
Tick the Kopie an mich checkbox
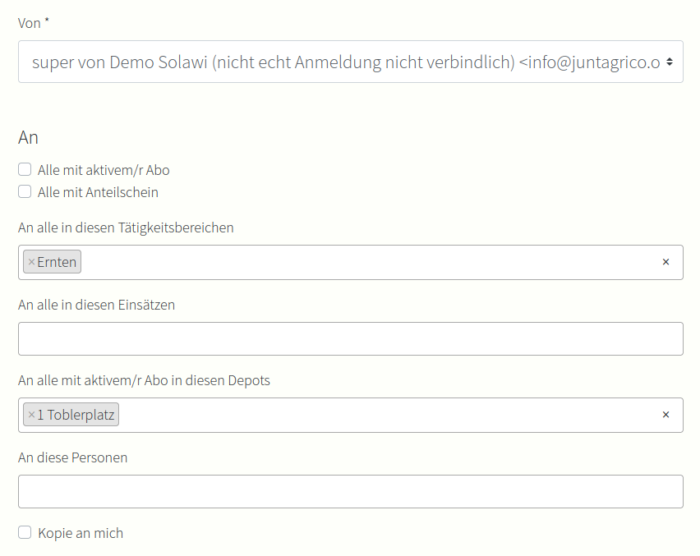(25, 533)
